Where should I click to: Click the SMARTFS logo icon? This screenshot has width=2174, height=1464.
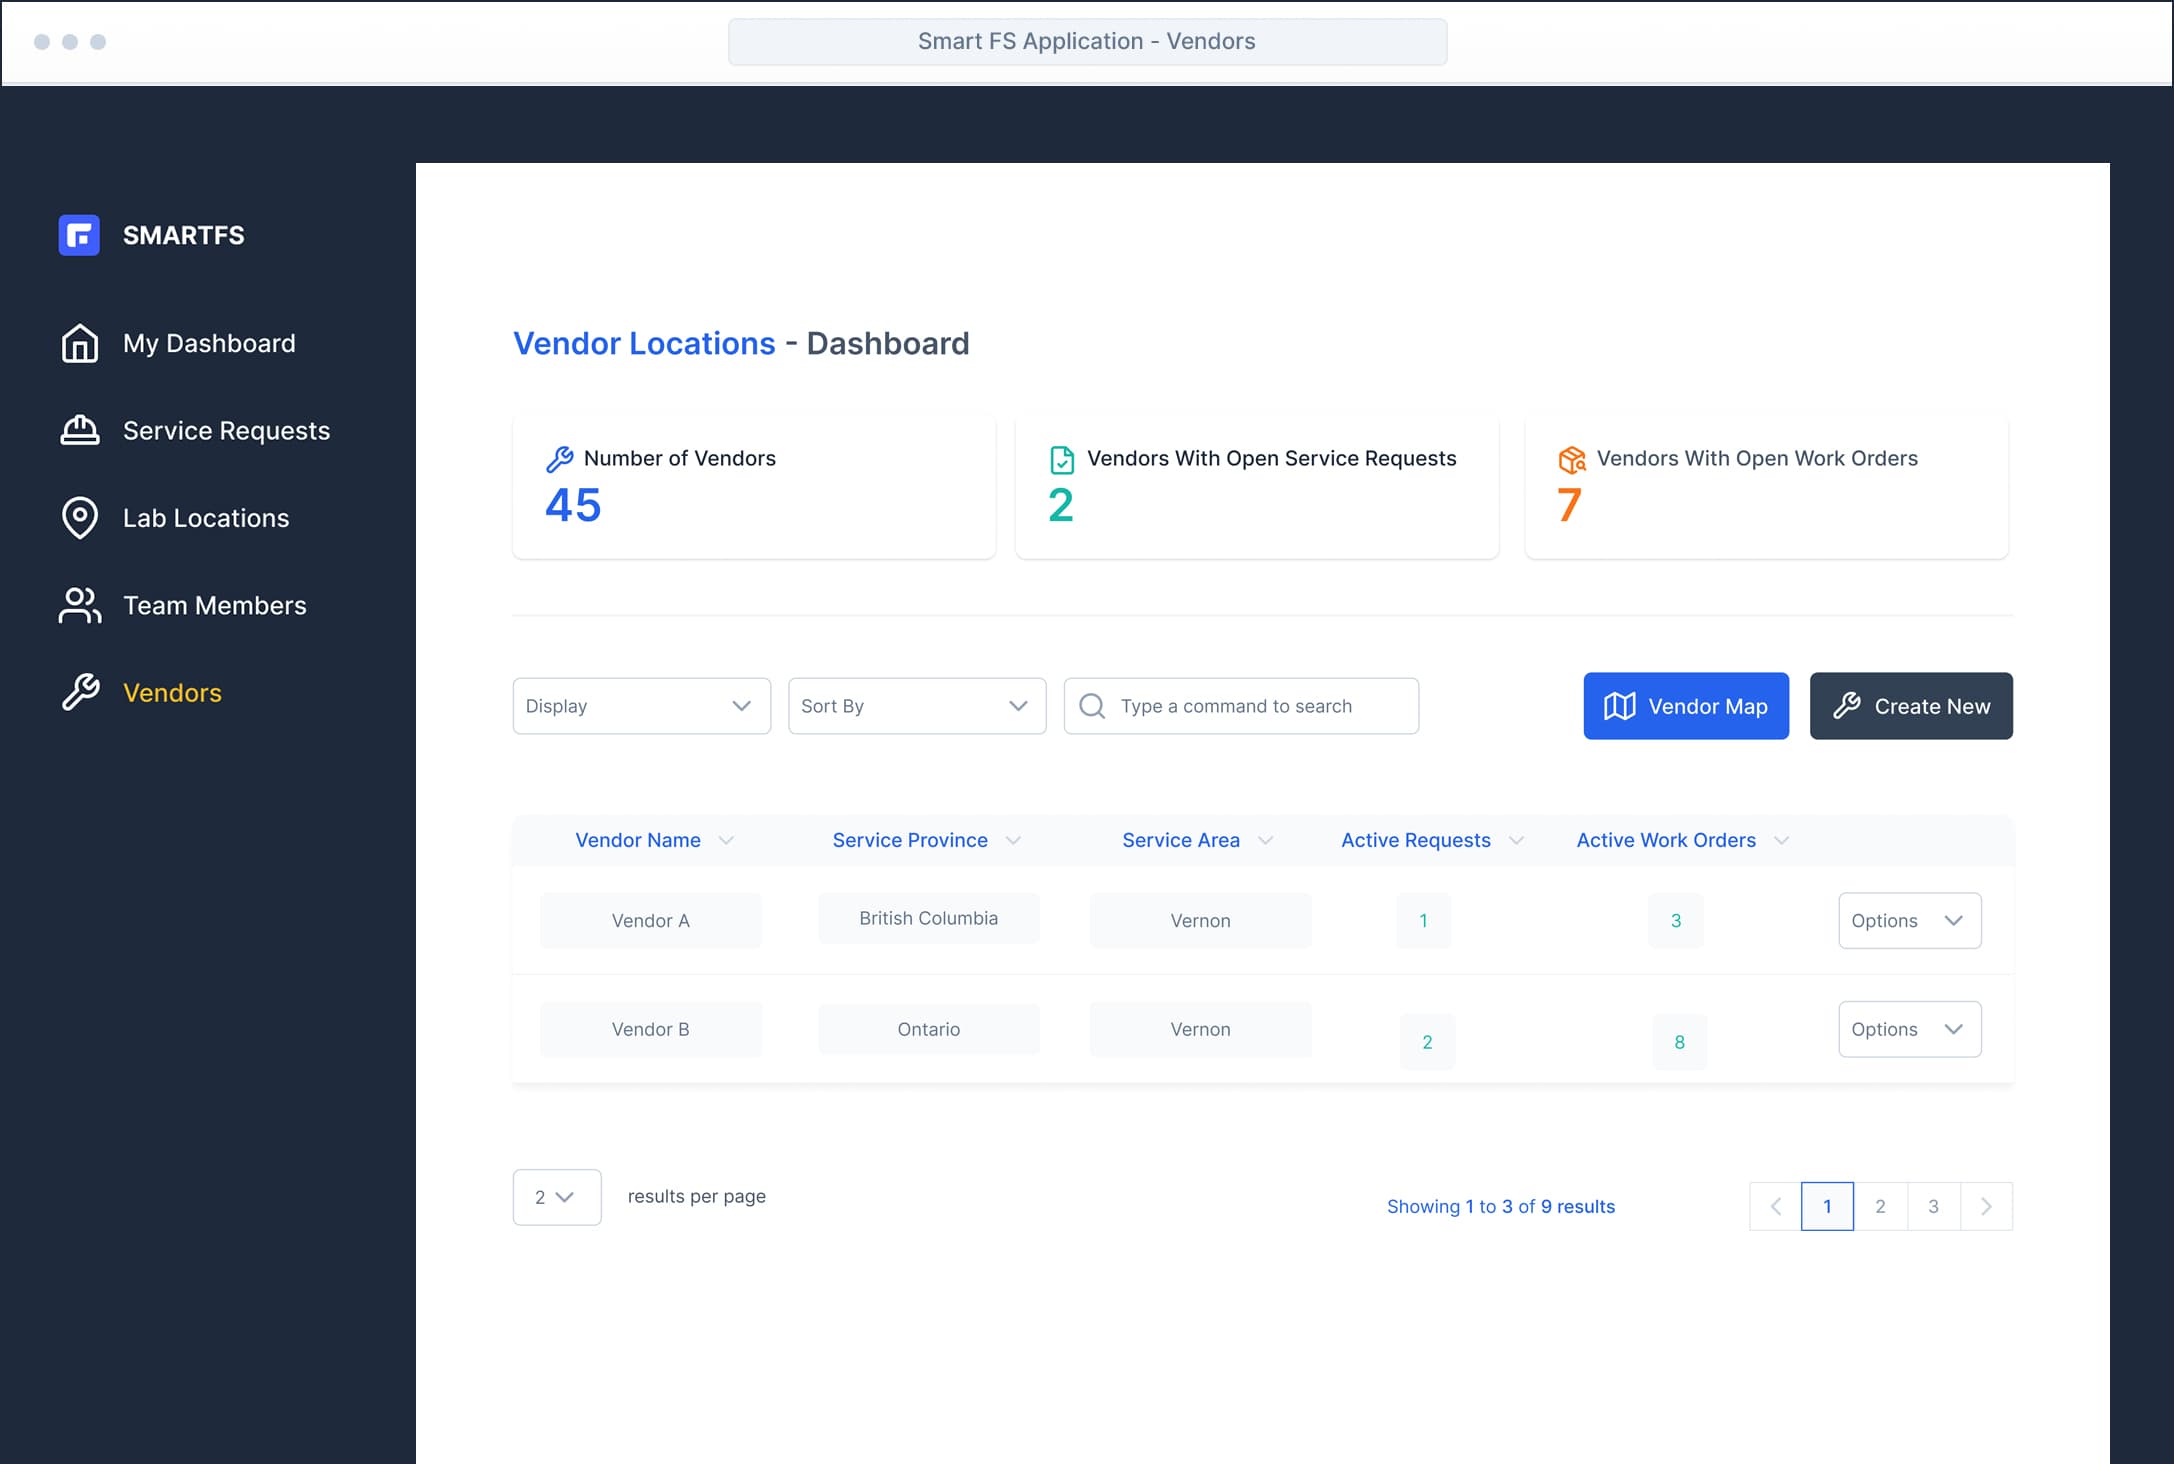79,235
